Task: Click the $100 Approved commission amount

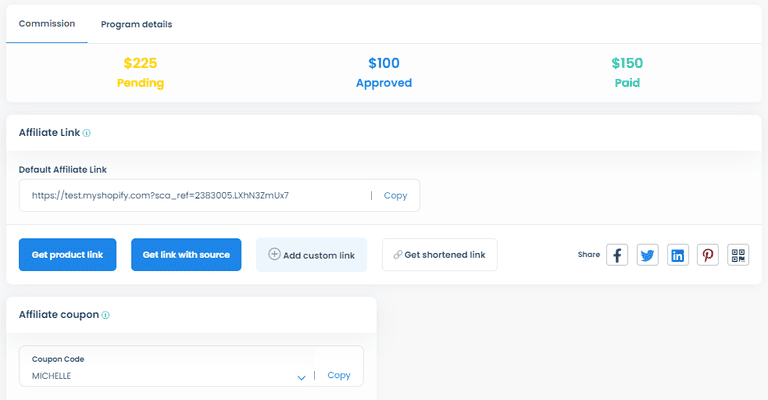Action: pyautogui.click(x=384, y=63)
